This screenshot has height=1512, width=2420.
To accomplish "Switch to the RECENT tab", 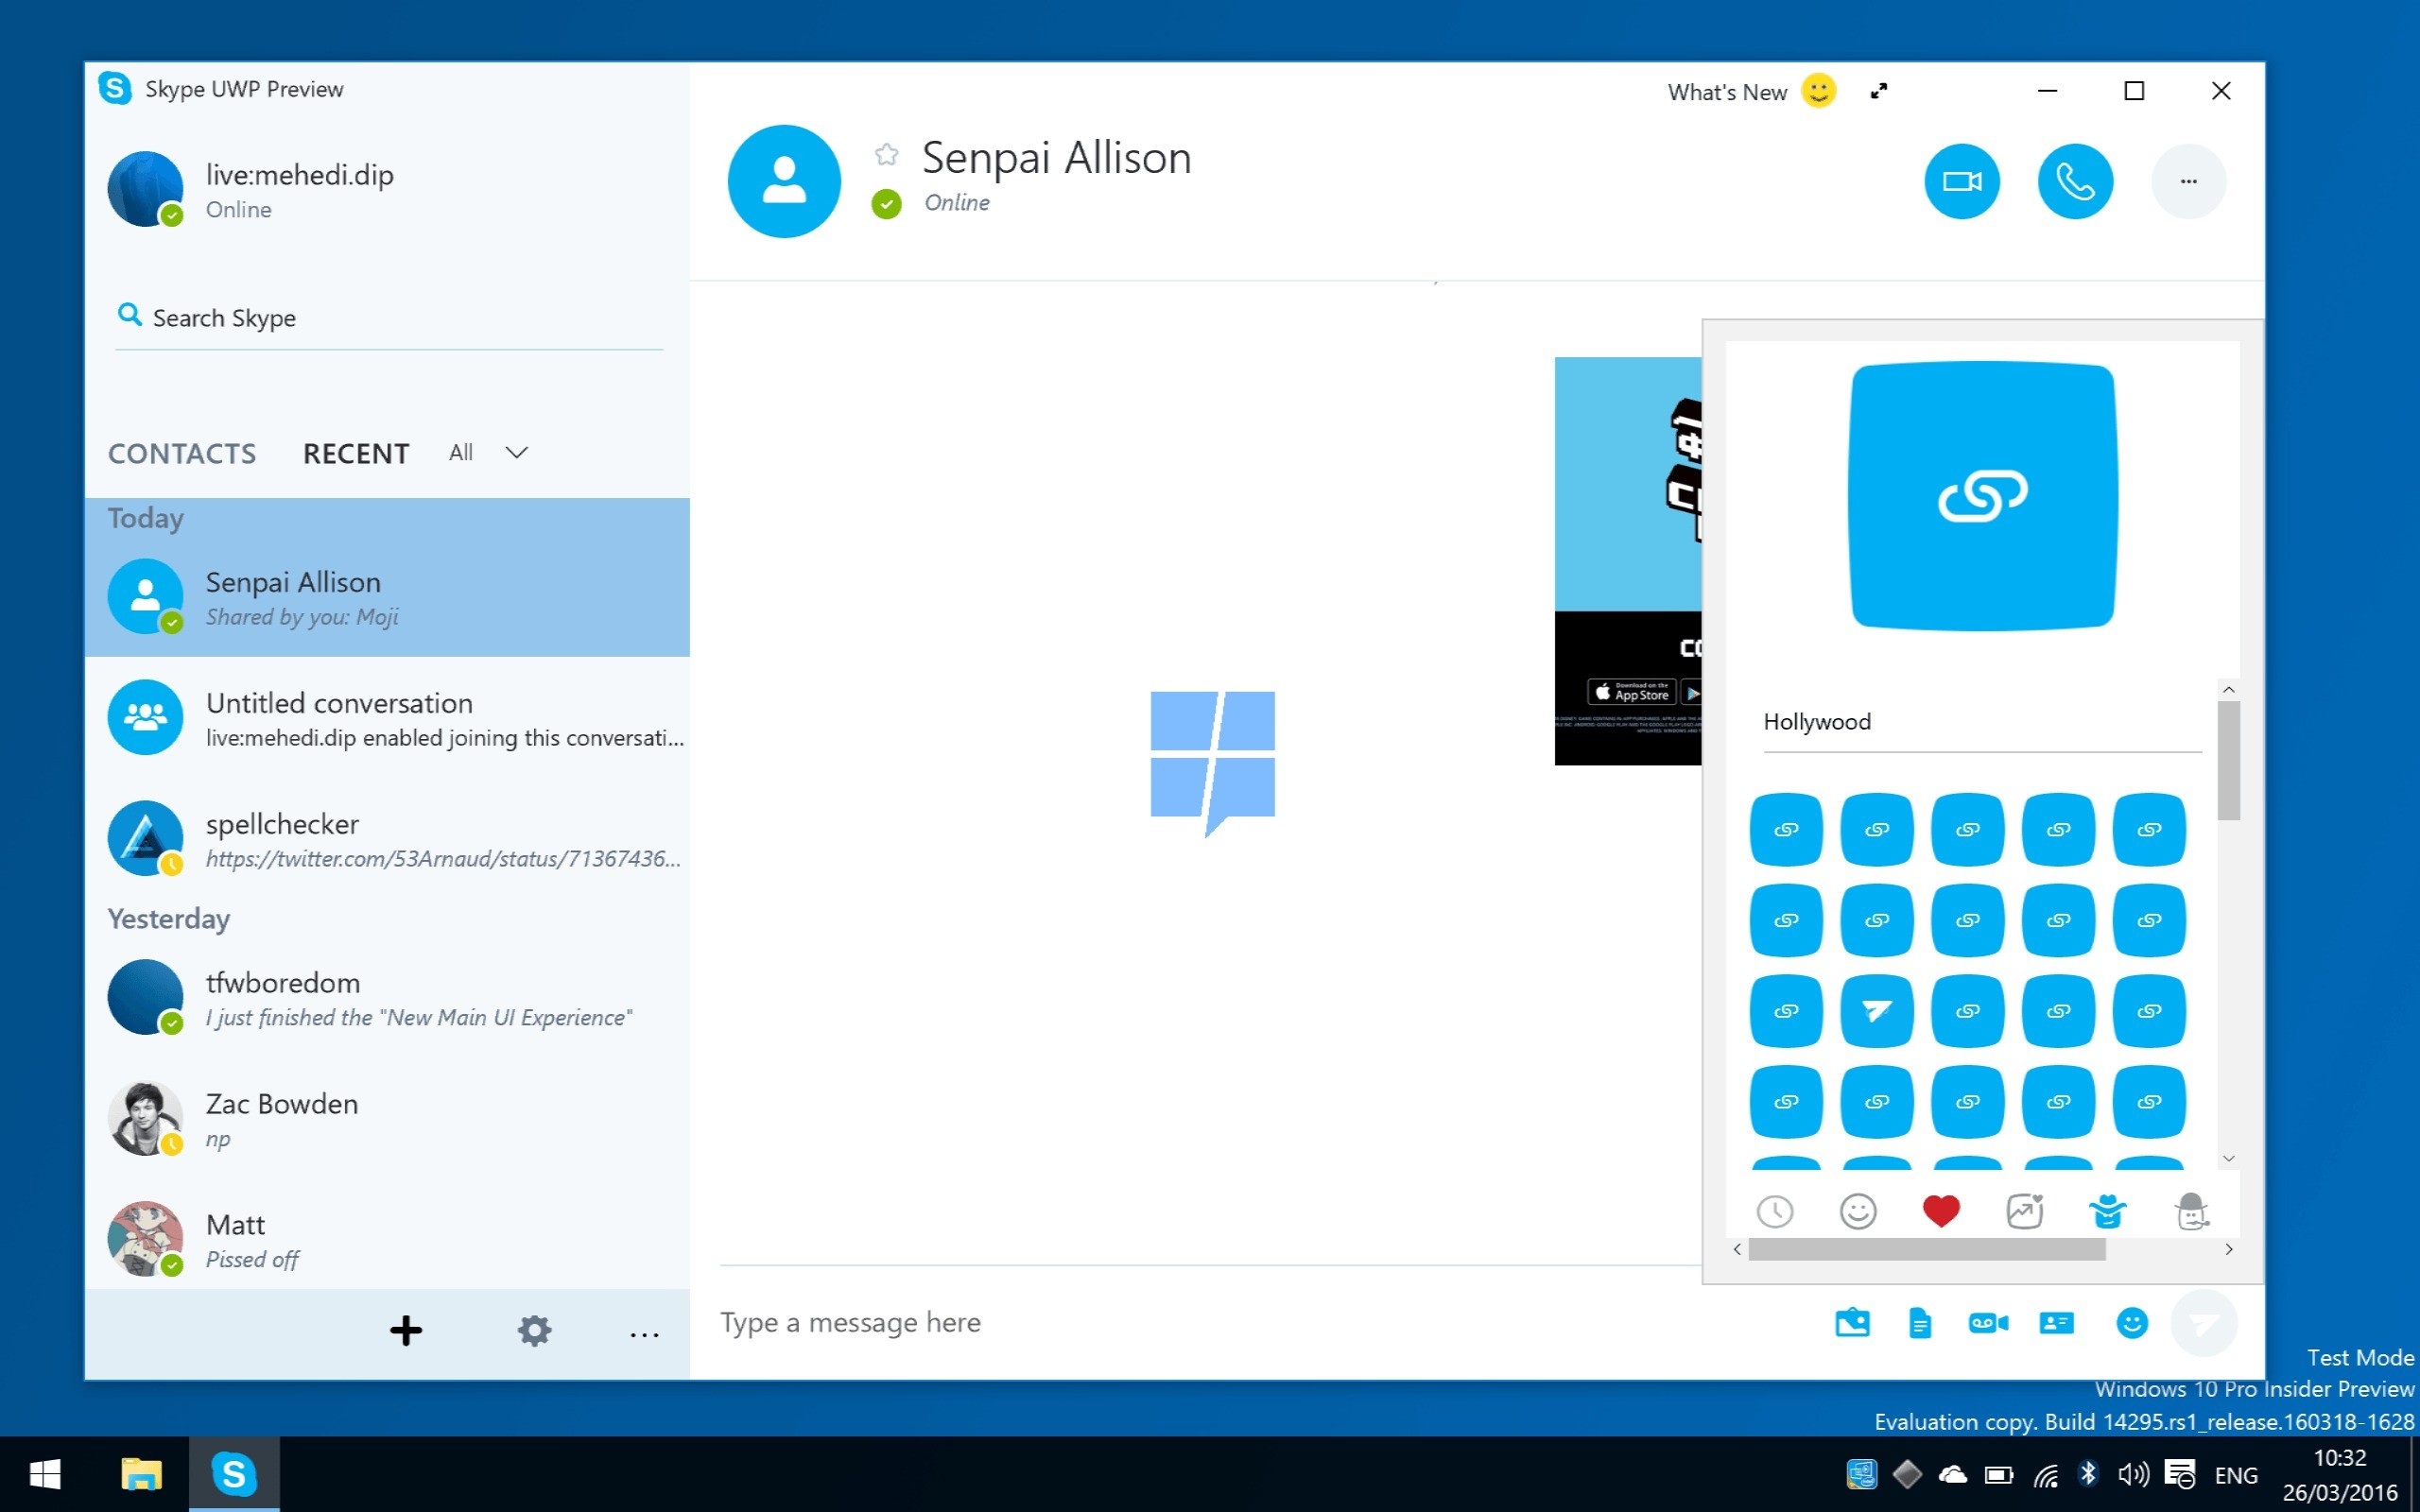I will [356, 454].
